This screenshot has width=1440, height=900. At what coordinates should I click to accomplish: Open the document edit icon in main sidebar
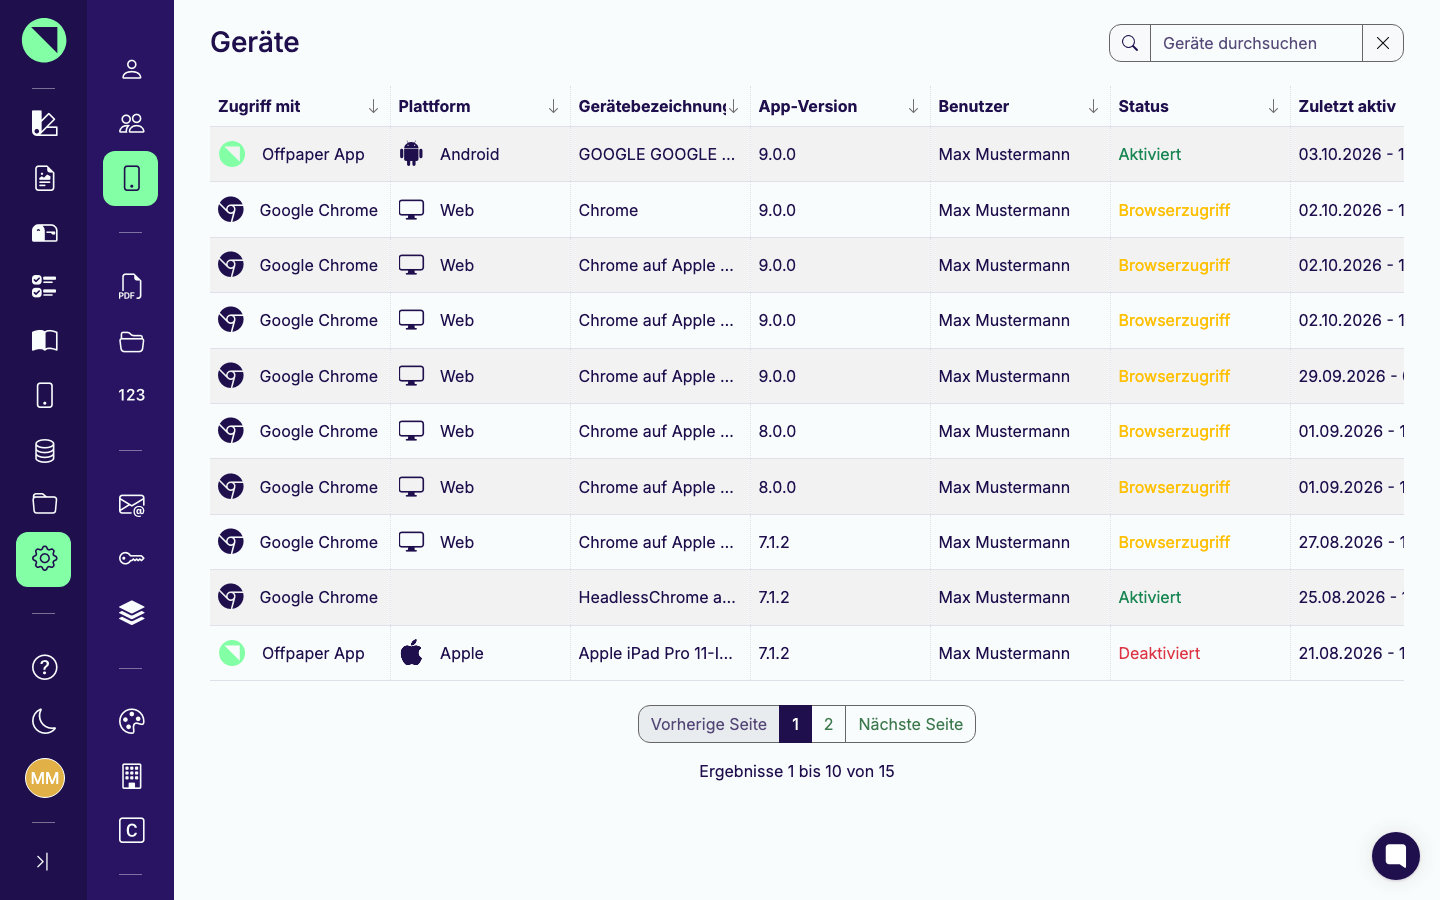coord(44,178)
